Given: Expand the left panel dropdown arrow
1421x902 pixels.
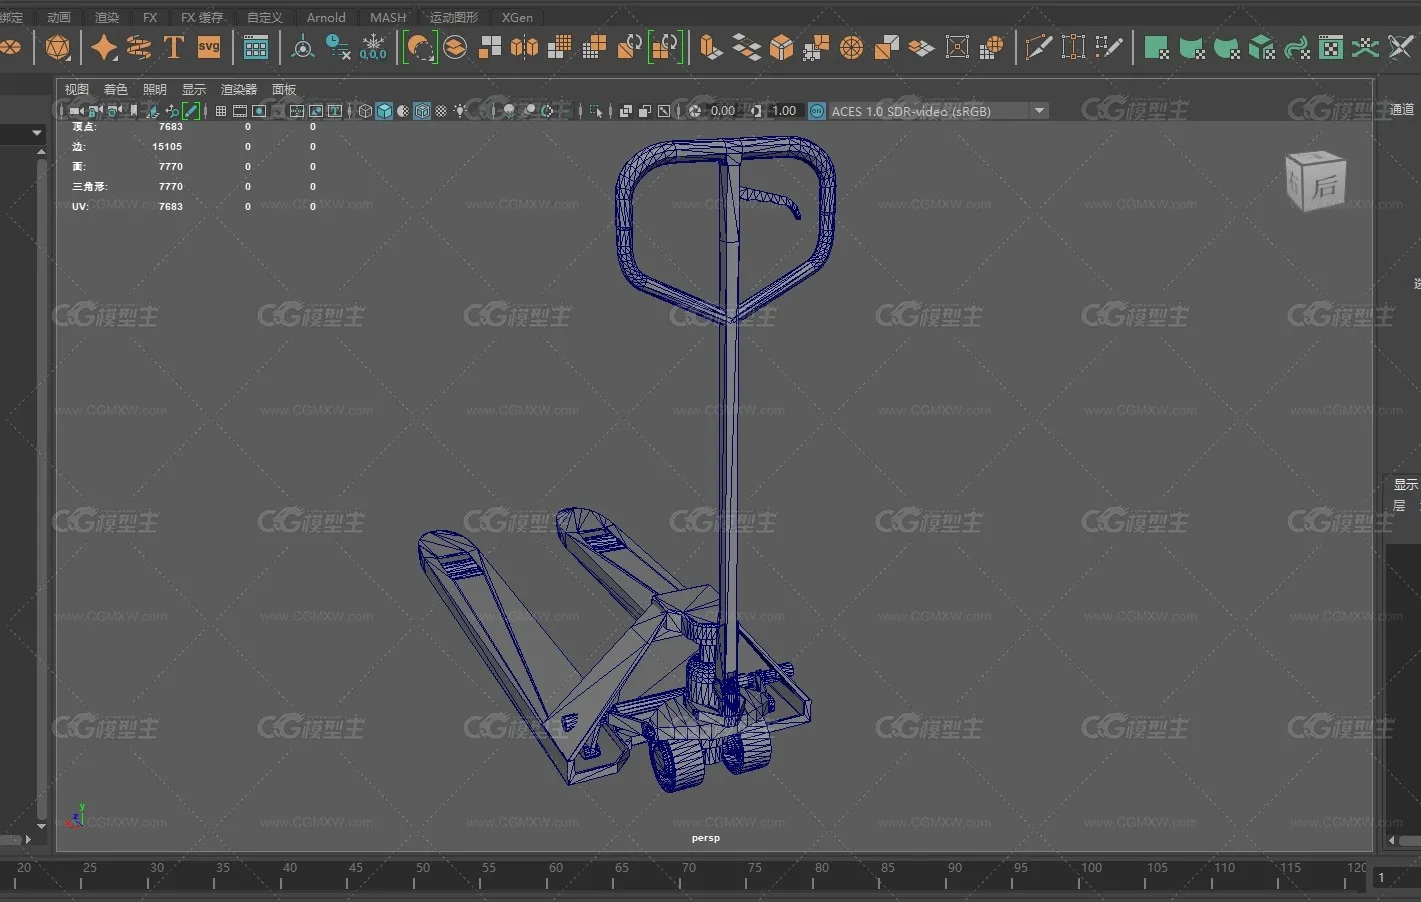Looking at the screenshot, I should coord(37,133).
